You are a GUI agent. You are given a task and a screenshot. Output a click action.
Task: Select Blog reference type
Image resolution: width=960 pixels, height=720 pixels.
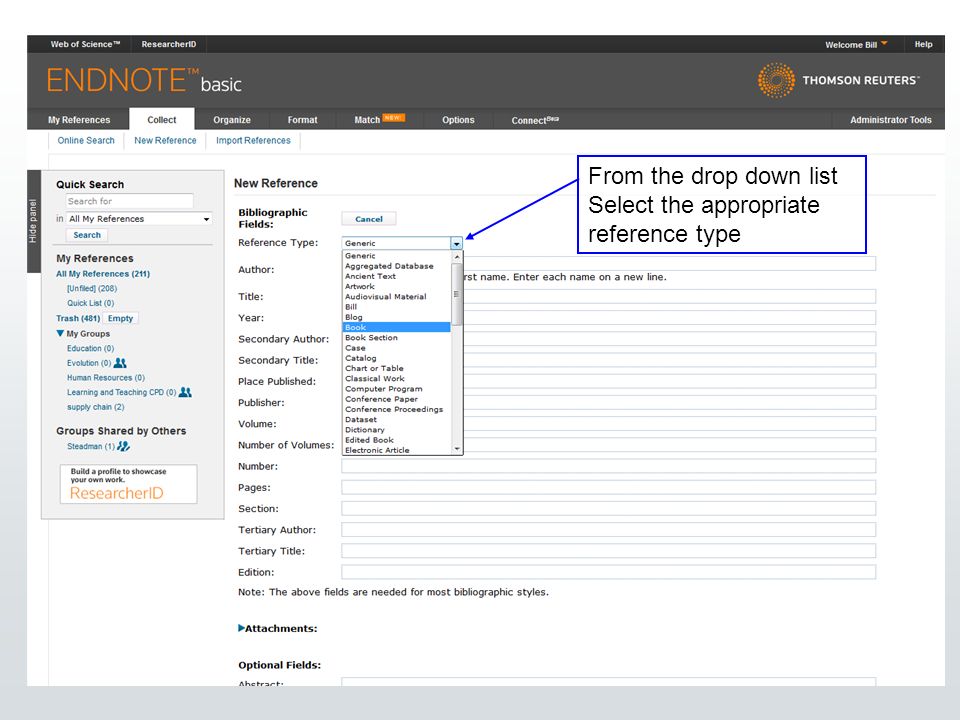coord(397,317)
